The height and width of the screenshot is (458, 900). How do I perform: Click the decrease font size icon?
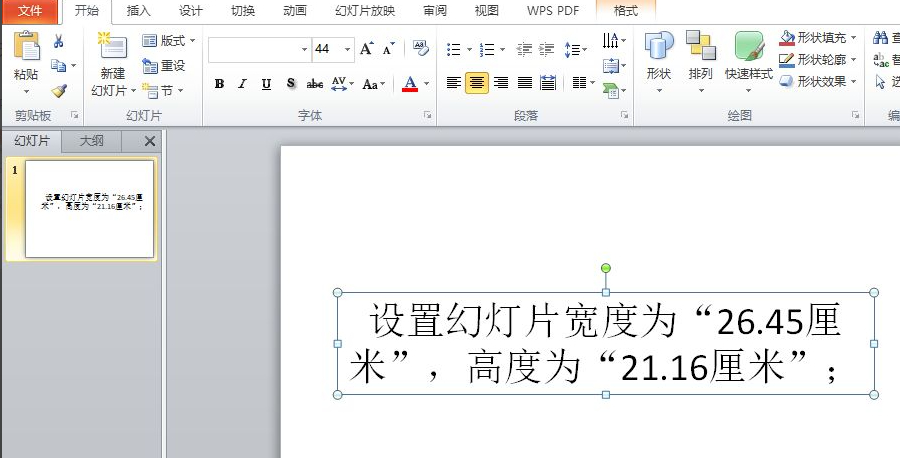coord(389,49)
